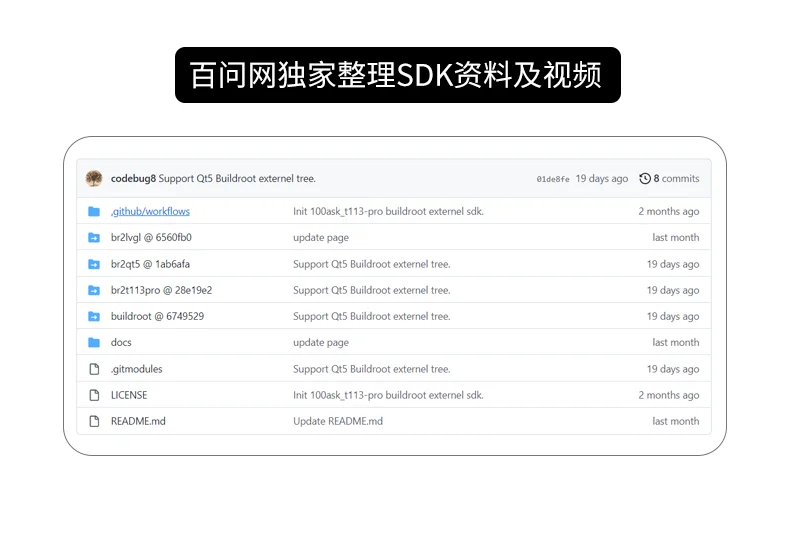The image size is (790, 553).
Task: Open the codebug8 author profile link
Action: [x=133, y=179]
